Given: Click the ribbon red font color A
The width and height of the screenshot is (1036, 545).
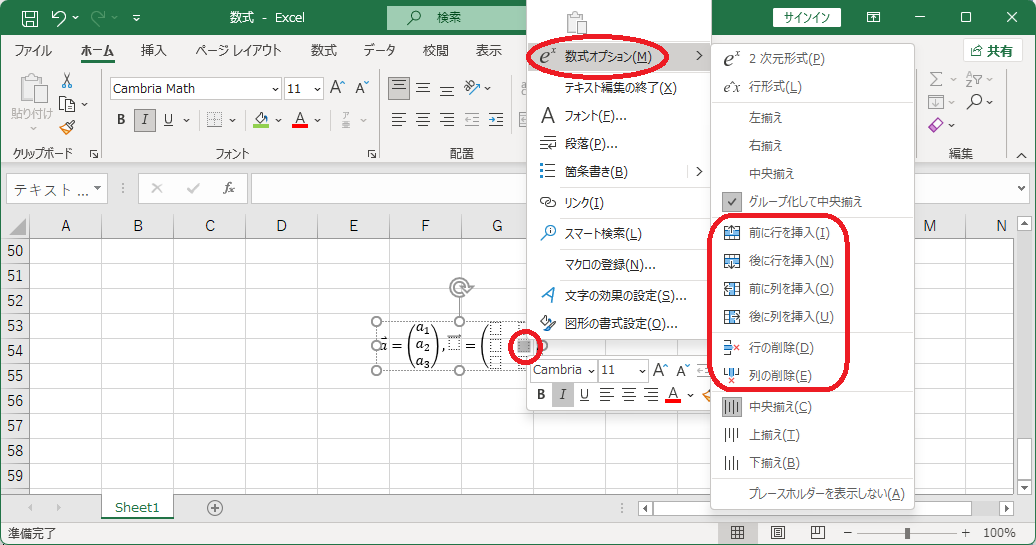Looking at the screenshot, I should [x=300, y=120].
